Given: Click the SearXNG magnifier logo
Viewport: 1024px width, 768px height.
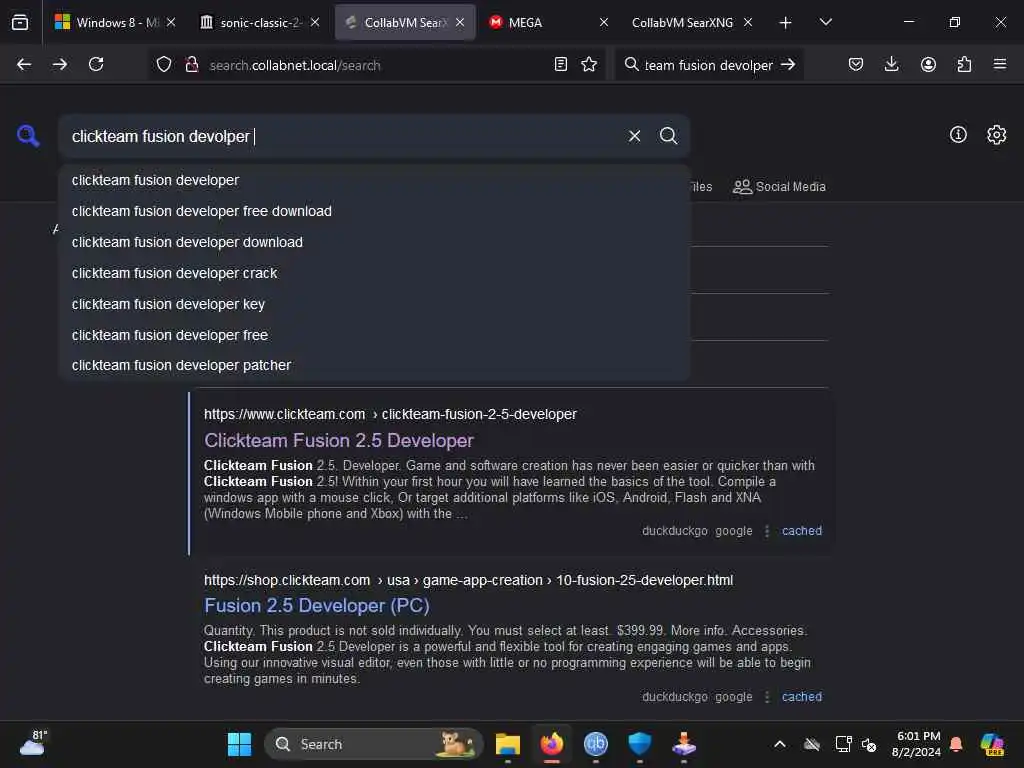Looking at the screenshot, I should click(x=28, y=136).
